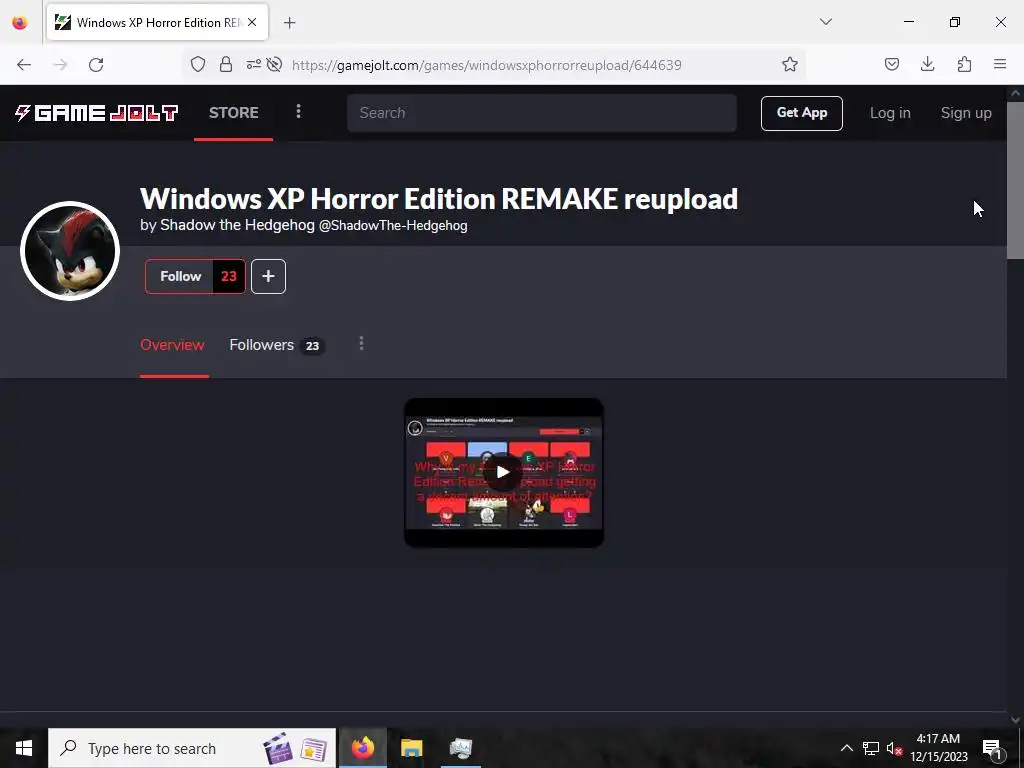The height and width of the screenshot is (768, 1024).
Task: Open the notification center icon
Action: point(992,748)
